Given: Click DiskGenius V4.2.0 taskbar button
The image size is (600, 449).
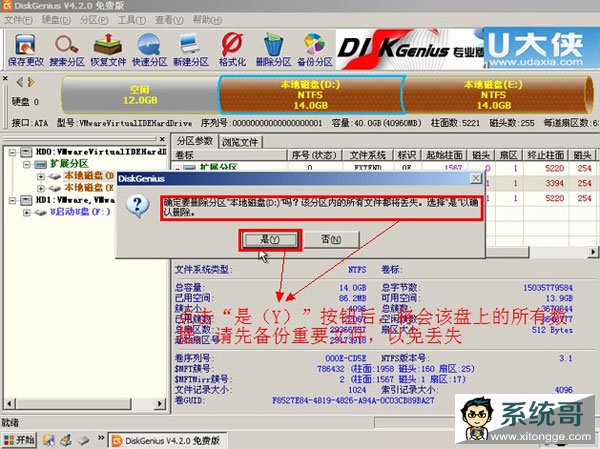Looking at the screenshot, I should pyautogui.click(x=166, y=441).
